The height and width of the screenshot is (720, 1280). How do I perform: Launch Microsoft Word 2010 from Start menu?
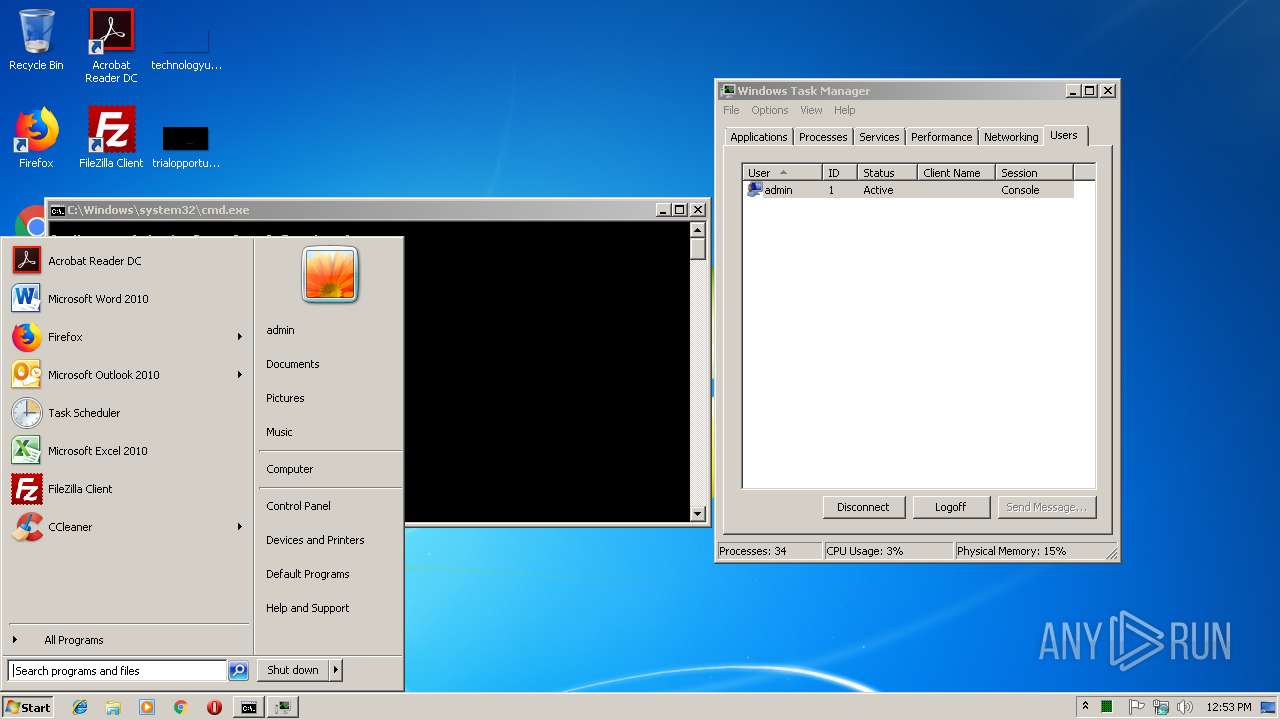pyautogui.click(x=127, y=299)
